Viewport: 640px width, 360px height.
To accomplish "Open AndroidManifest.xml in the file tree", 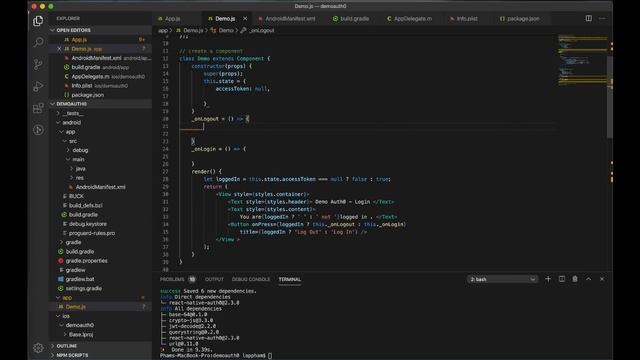I will 100,187.
